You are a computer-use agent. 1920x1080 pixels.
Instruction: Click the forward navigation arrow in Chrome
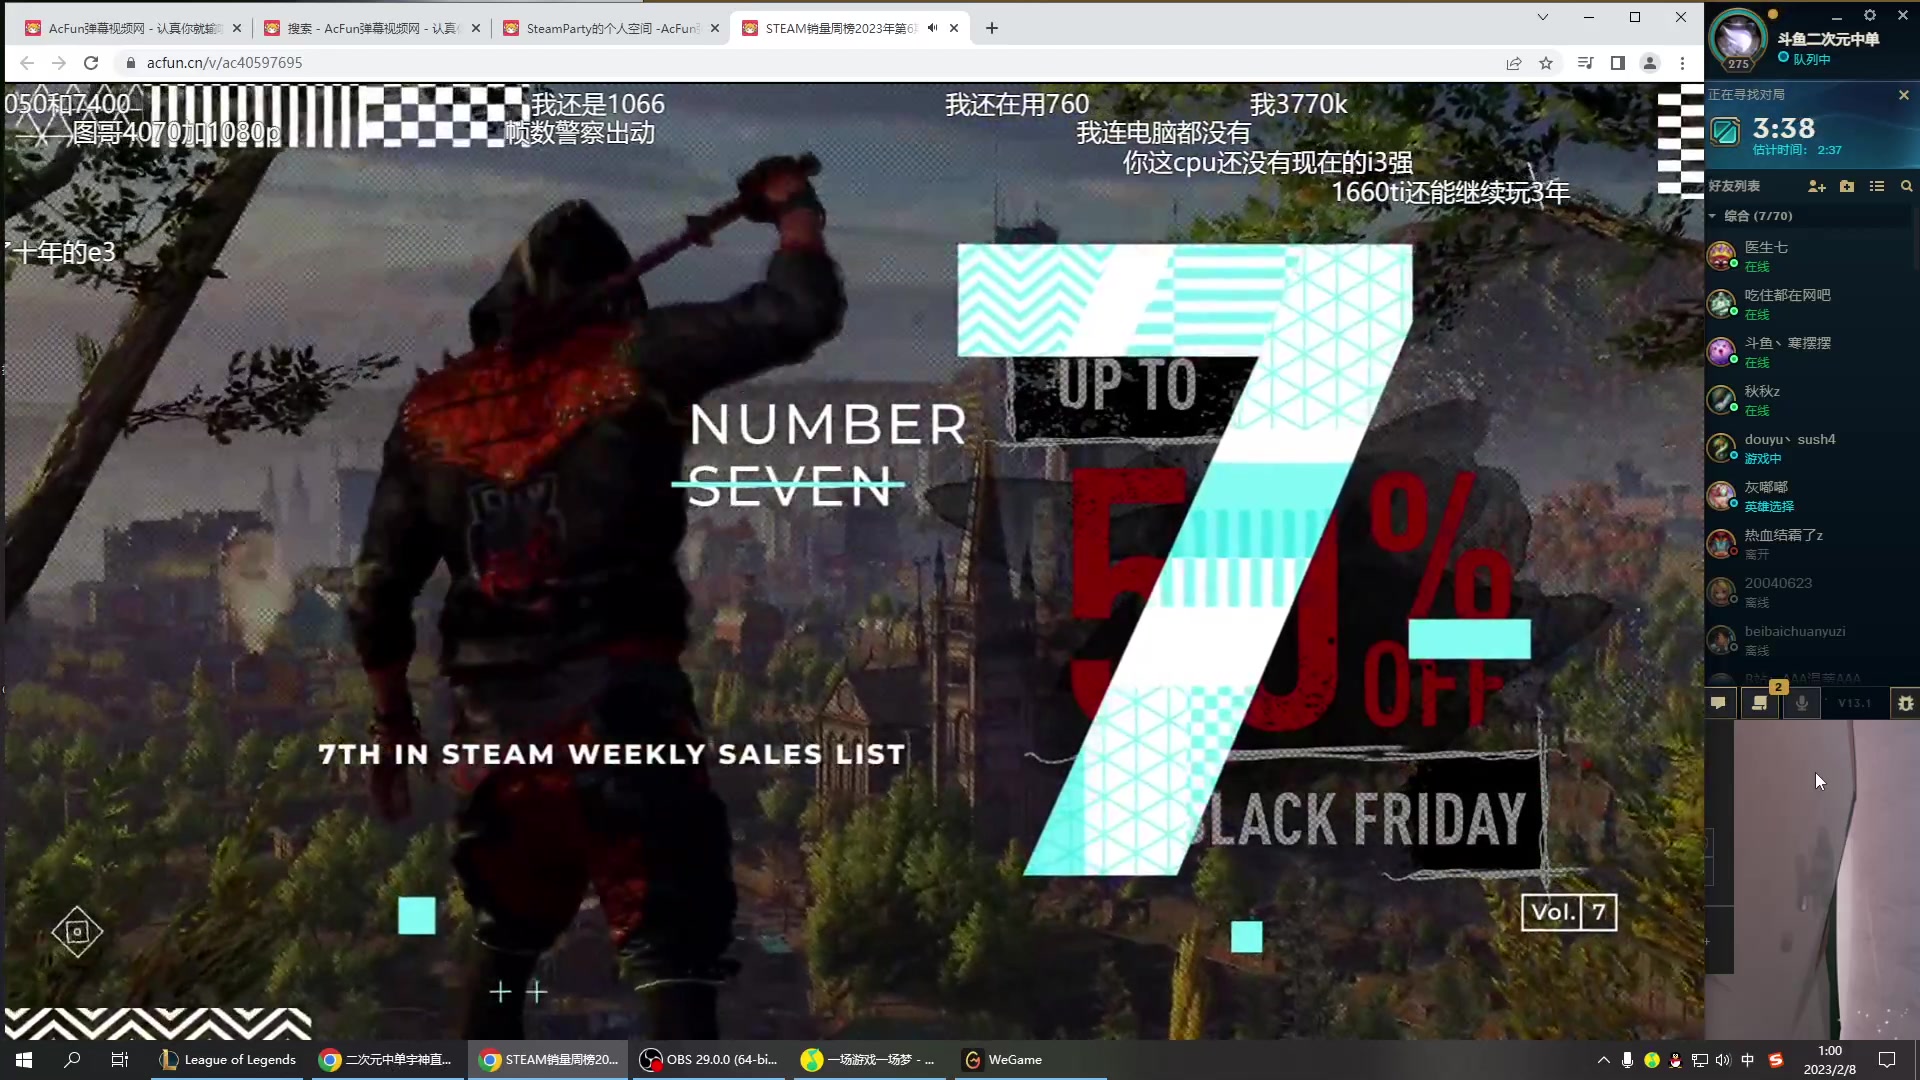(x=59, y=63)
